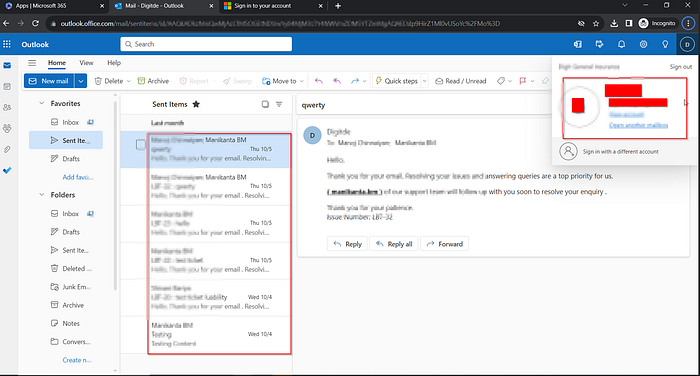Screen dimensions: 700x376
Task: Open the New mail dropdown arrow
Action: 81,81
